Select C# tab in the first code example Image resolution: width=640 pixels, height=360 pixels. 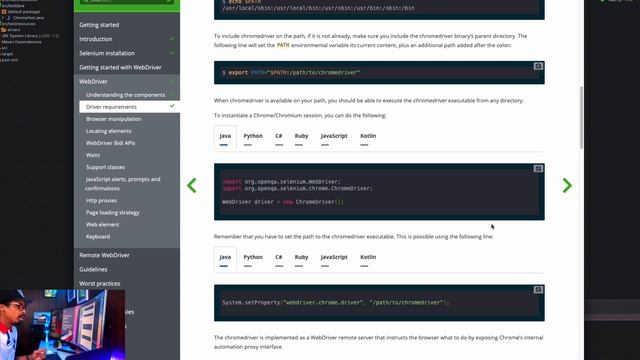[279, 137]
